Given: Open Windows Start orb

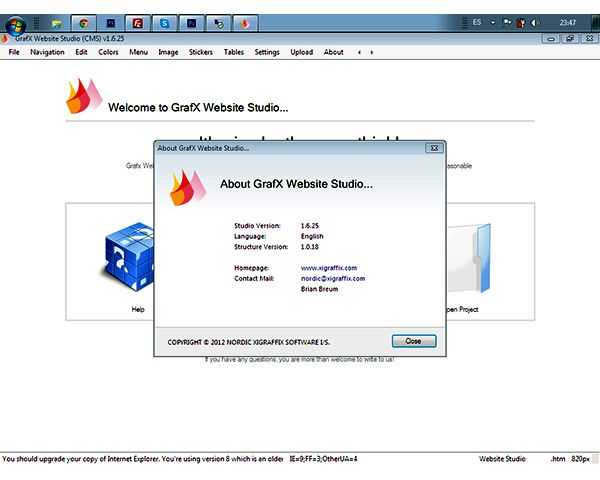Looking at the screenshot, I should [x=16, y=25].
